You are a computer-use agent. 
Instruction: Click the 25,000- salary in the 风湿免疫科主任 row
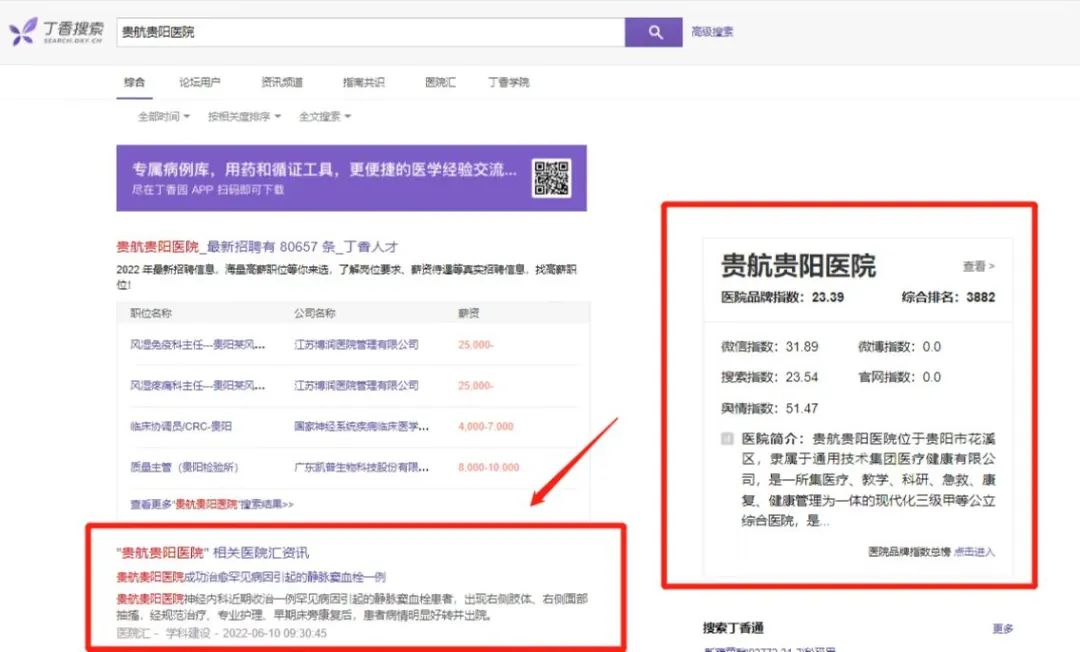coord(476,344)
